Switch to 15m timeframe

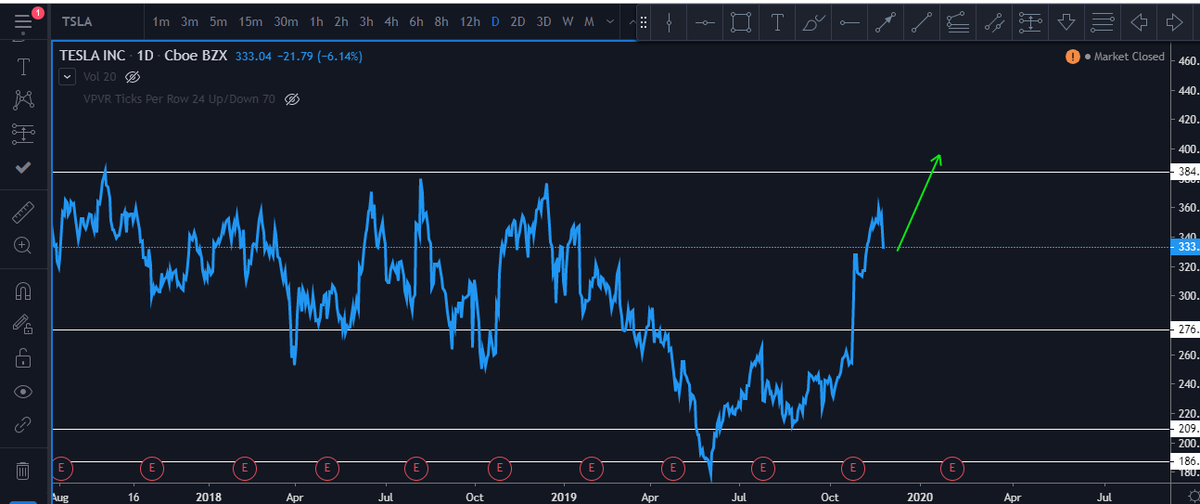click(250, 21)
